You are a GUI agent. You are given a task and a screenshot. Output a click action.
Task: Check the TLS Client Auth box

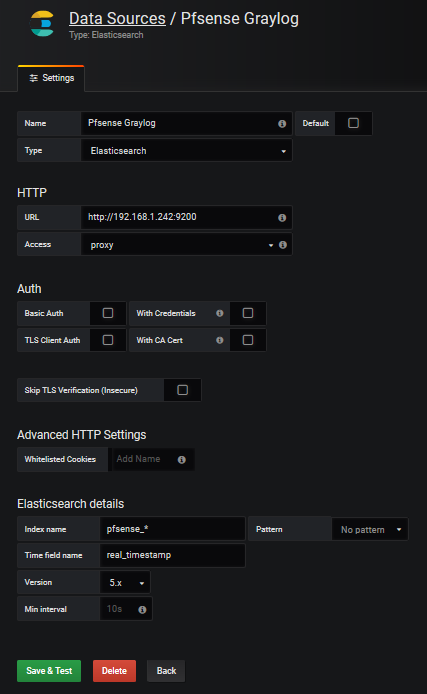pos(108,340)
